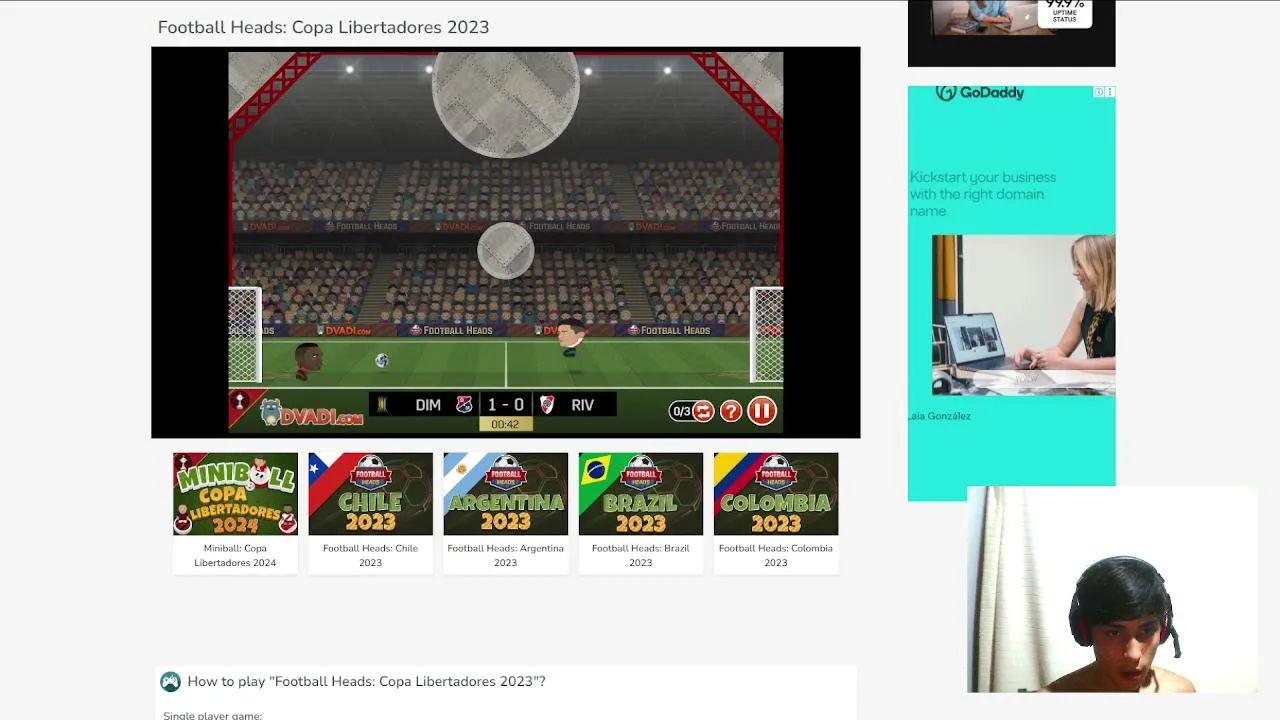1280x720 pixels.
Task: Click the 'Football Heads: Brazil 2023' link text
Action: click(x=640, y=555)
